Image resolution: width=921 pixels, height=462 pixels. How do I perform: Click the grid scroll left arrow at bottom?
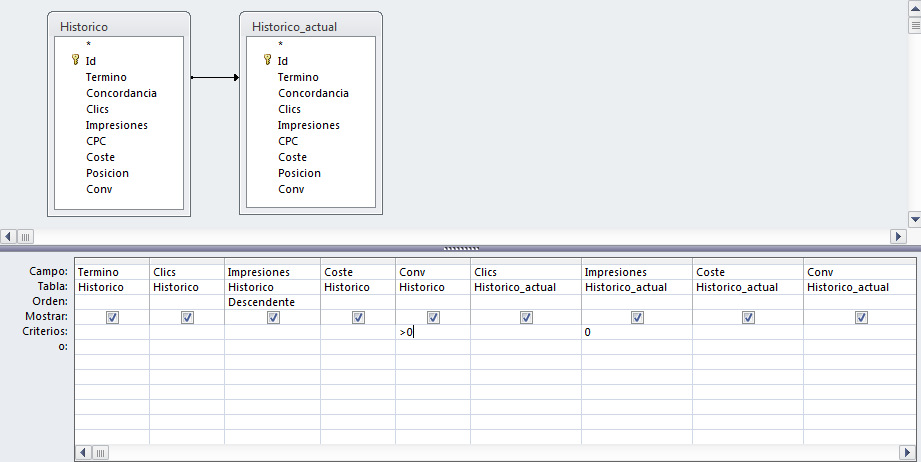pos(83,452)
